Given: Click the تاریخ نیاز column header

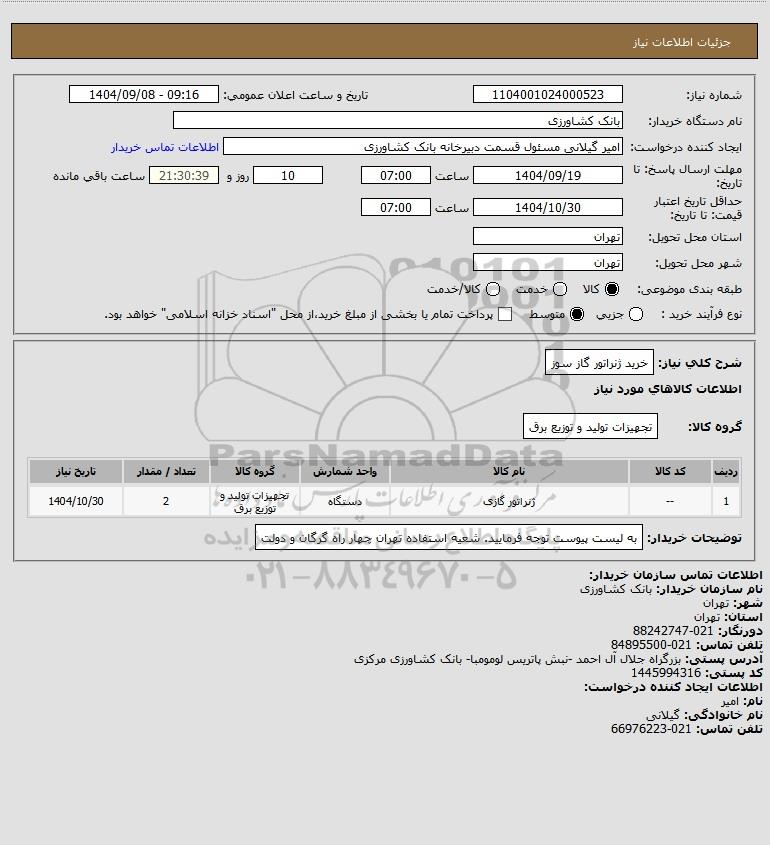Looking at the screenshot, I should [76, 472].
